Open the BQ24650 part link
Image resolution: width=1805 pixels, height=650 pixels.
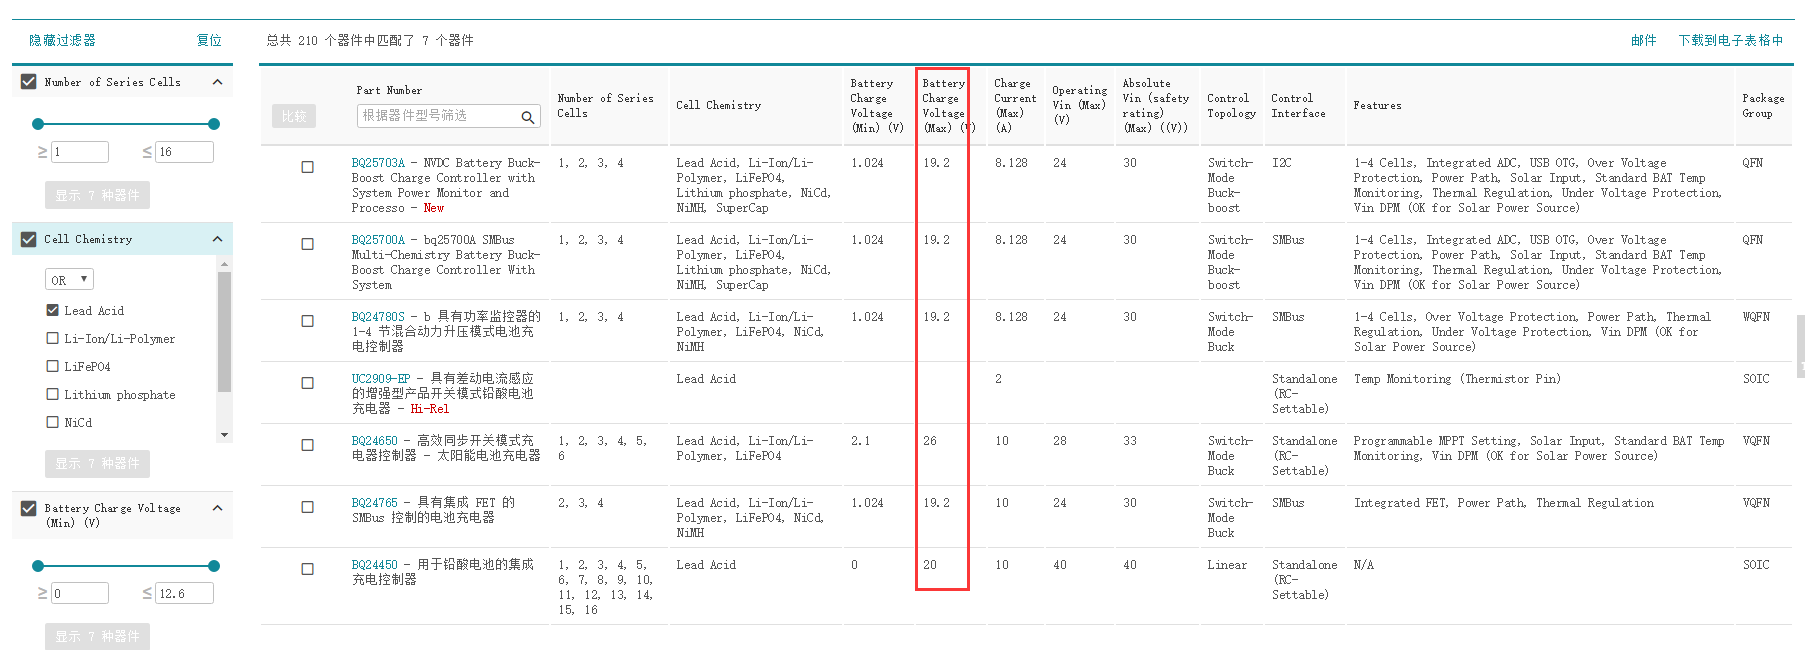click(374, 441)
